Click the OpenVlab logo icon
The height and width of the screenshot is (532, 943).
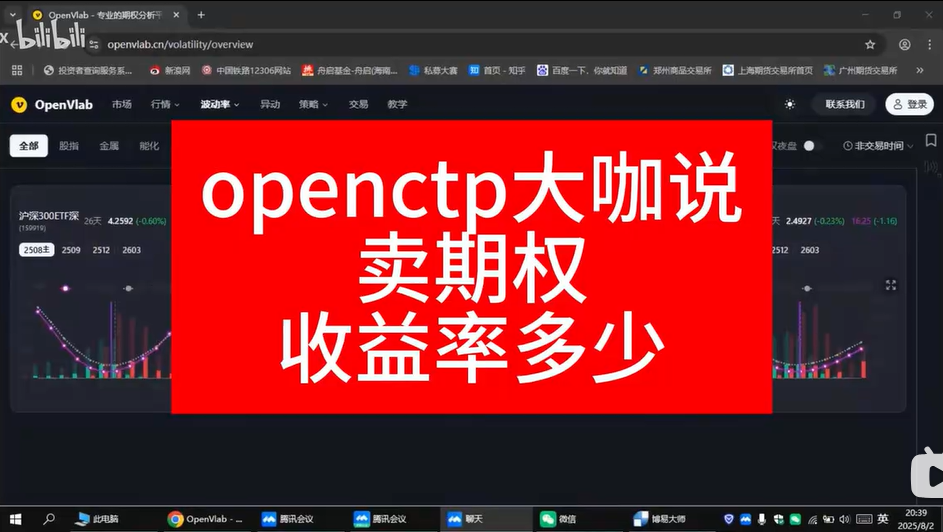[x=19, y=105]
